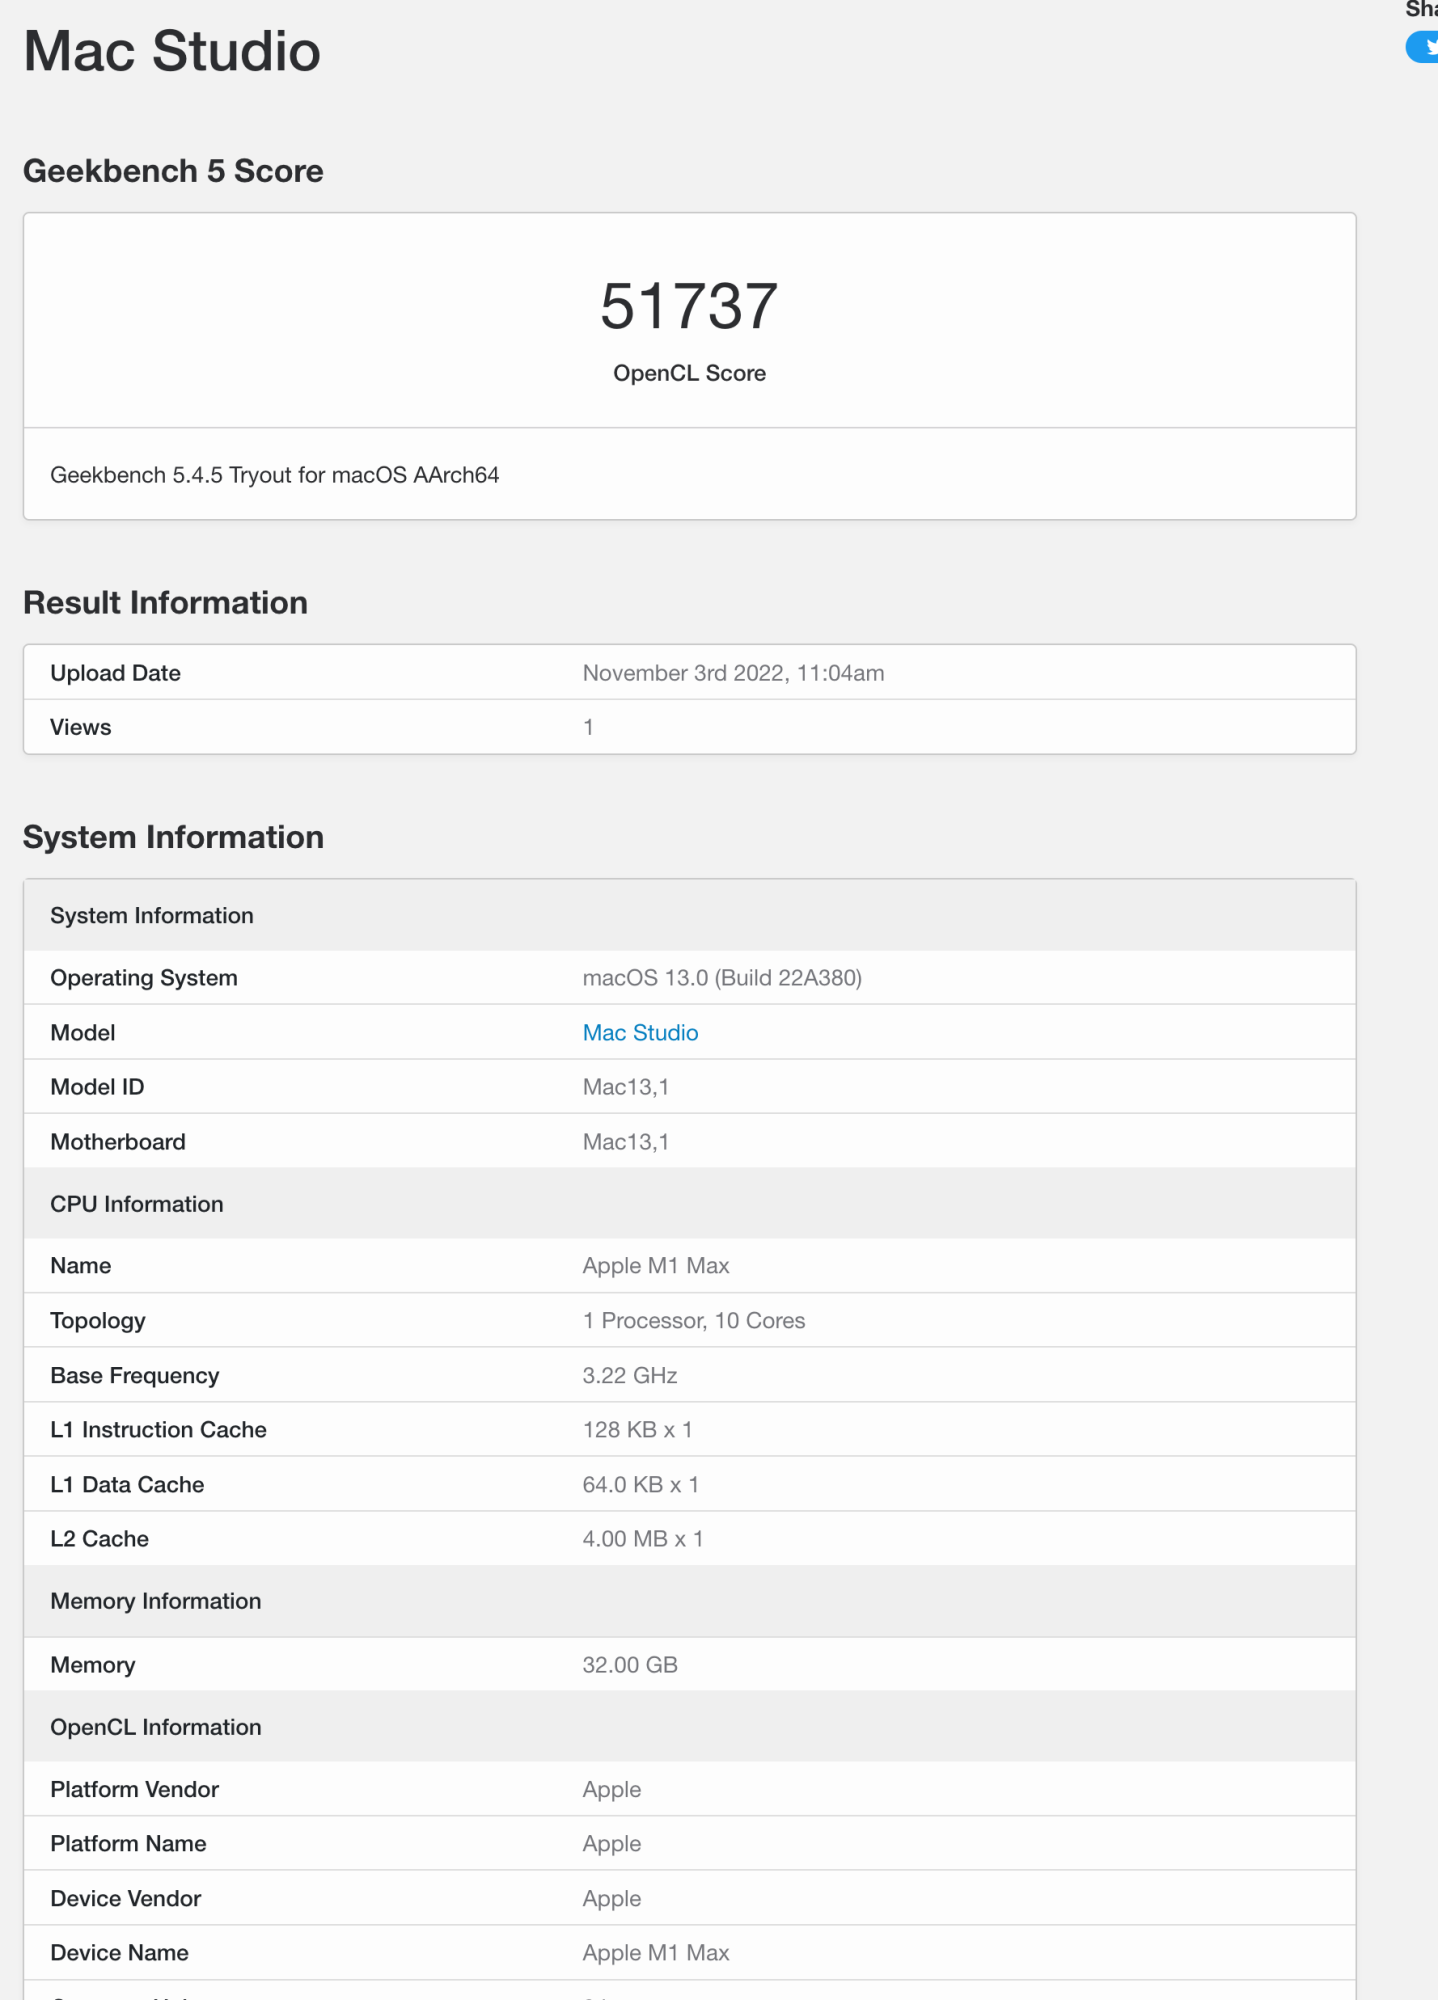Click the 'Result Information' heading
The width and height of the screenshot is (1438, 2000).
[166, 603]
